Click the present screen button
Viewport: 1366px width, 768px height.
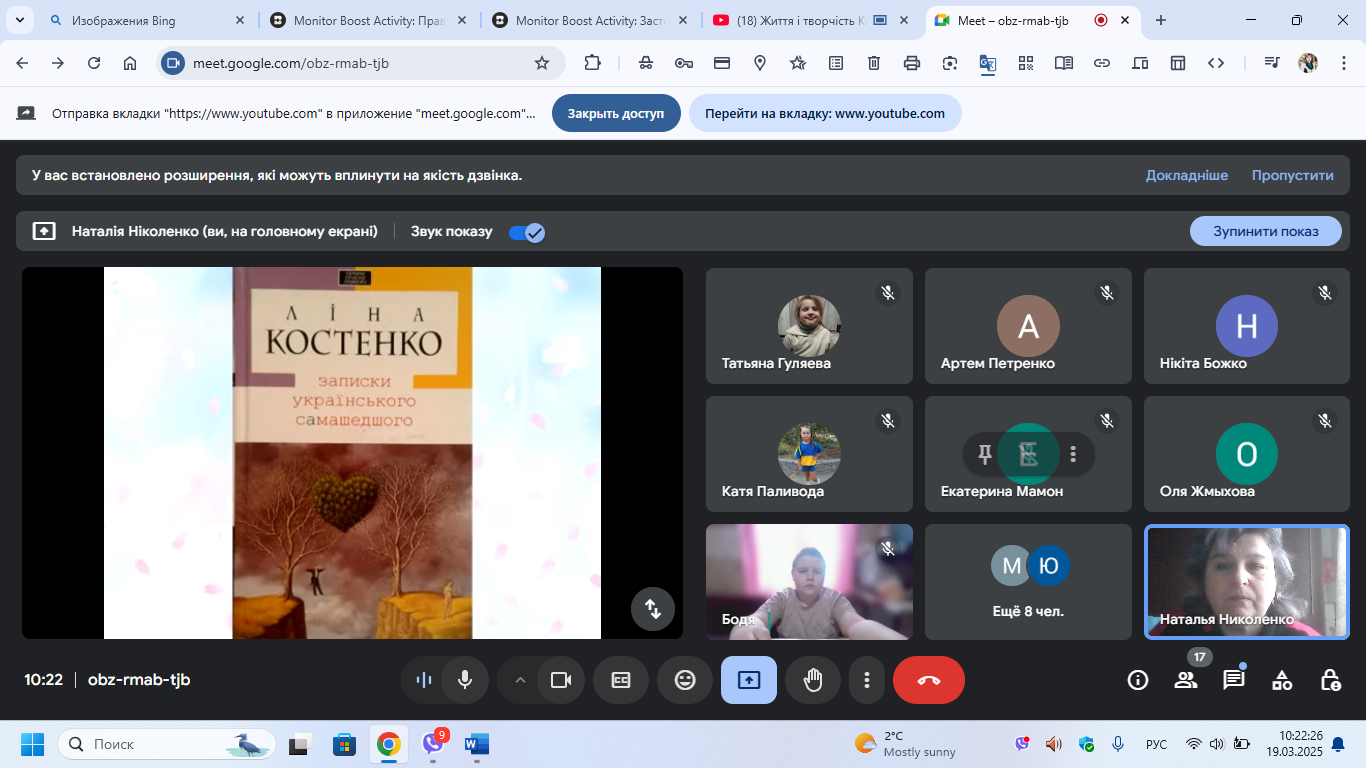click(x=749, y=680)
